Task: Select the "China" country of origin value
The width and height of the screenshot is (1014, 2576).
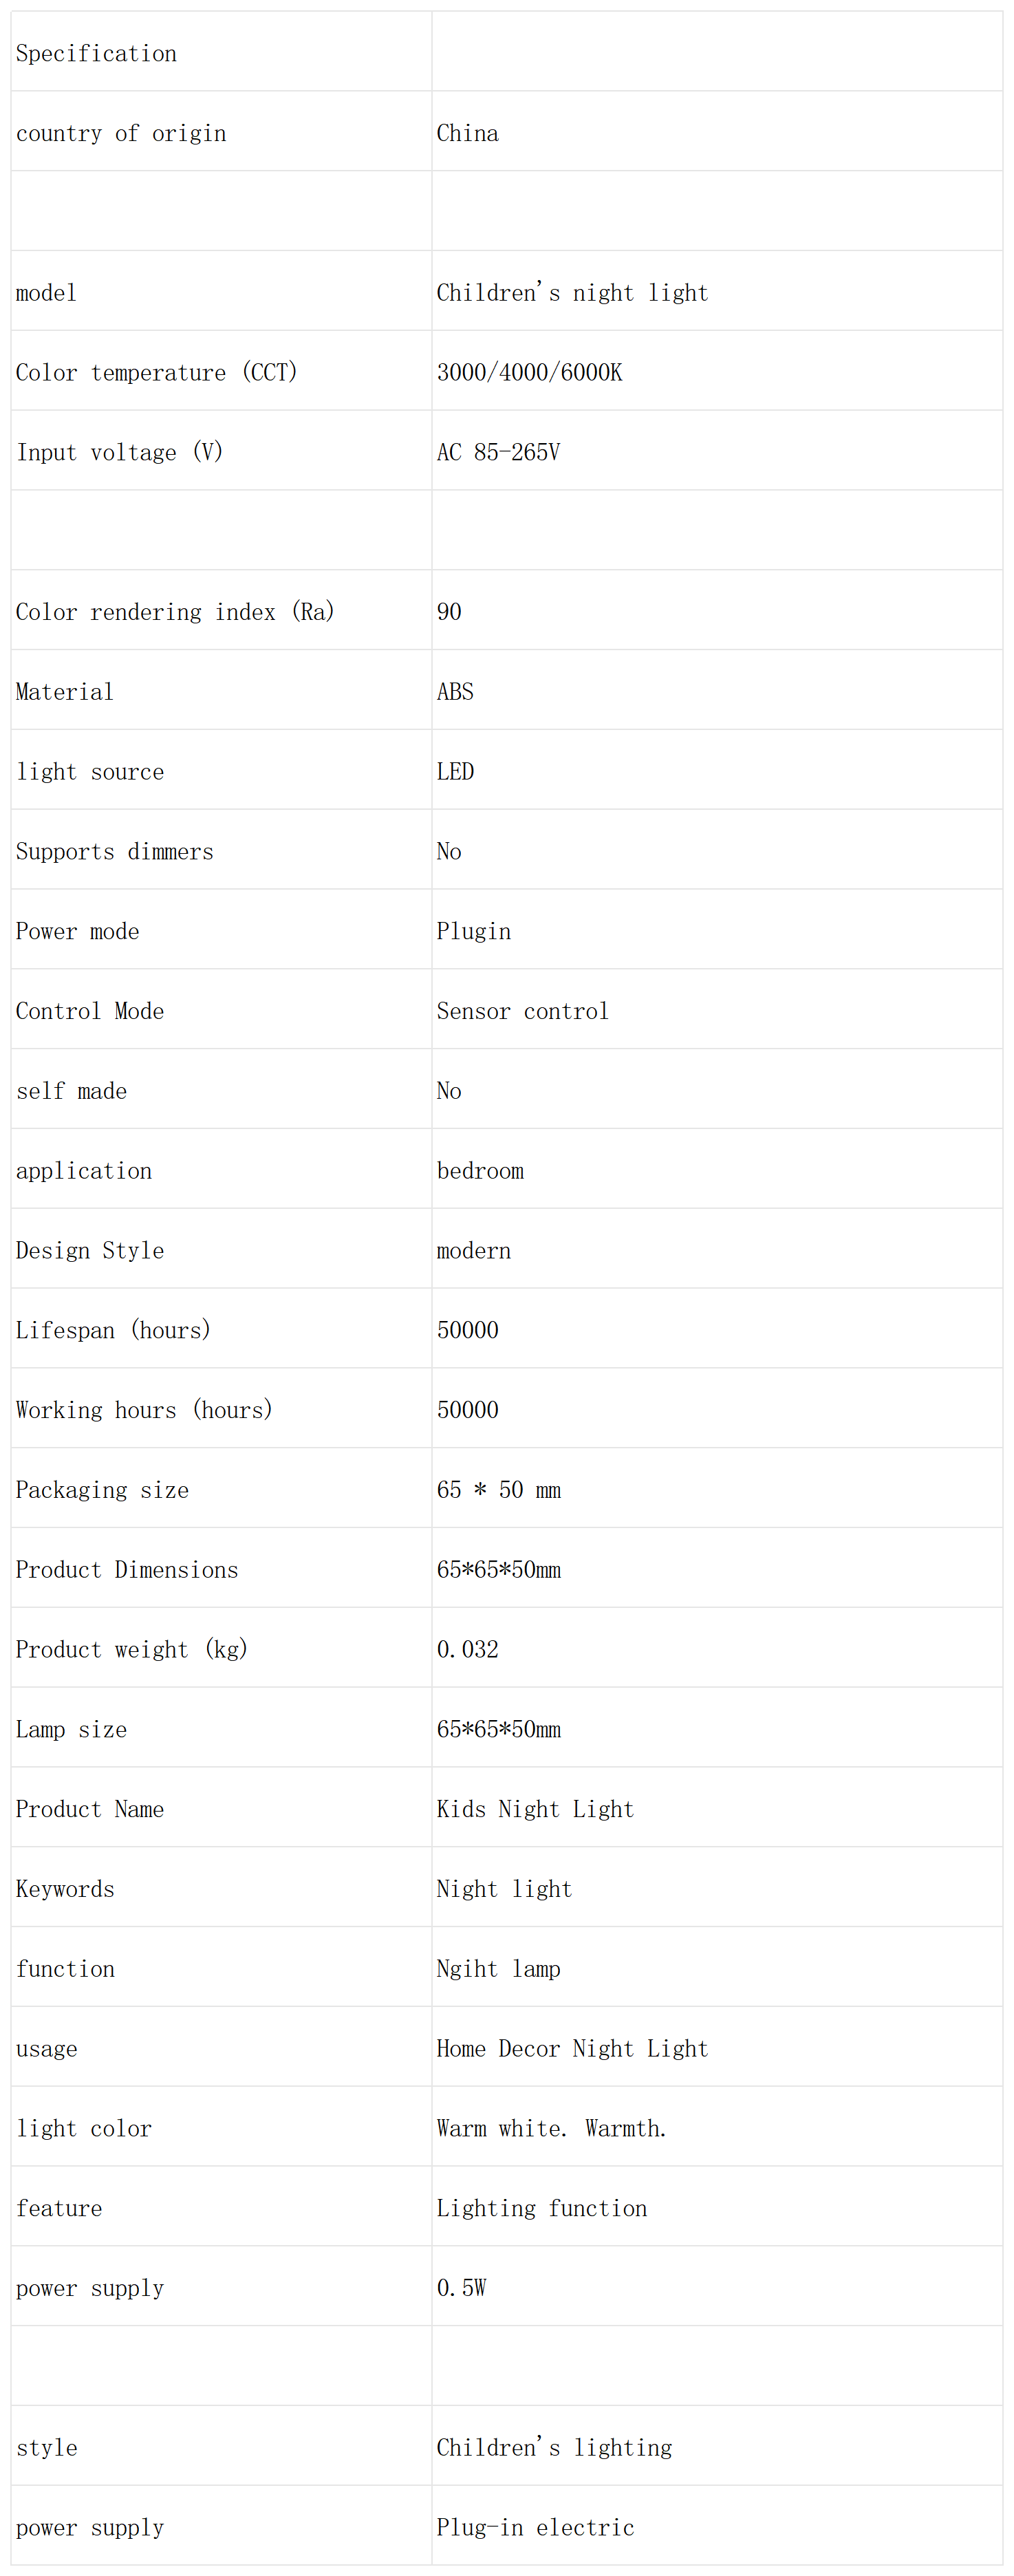Action: [467, 133]
